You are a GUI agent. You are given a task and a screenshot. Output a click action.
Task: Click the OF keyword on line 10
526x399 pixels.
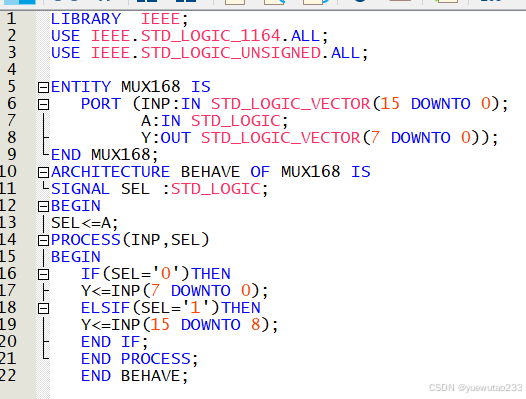260,172
